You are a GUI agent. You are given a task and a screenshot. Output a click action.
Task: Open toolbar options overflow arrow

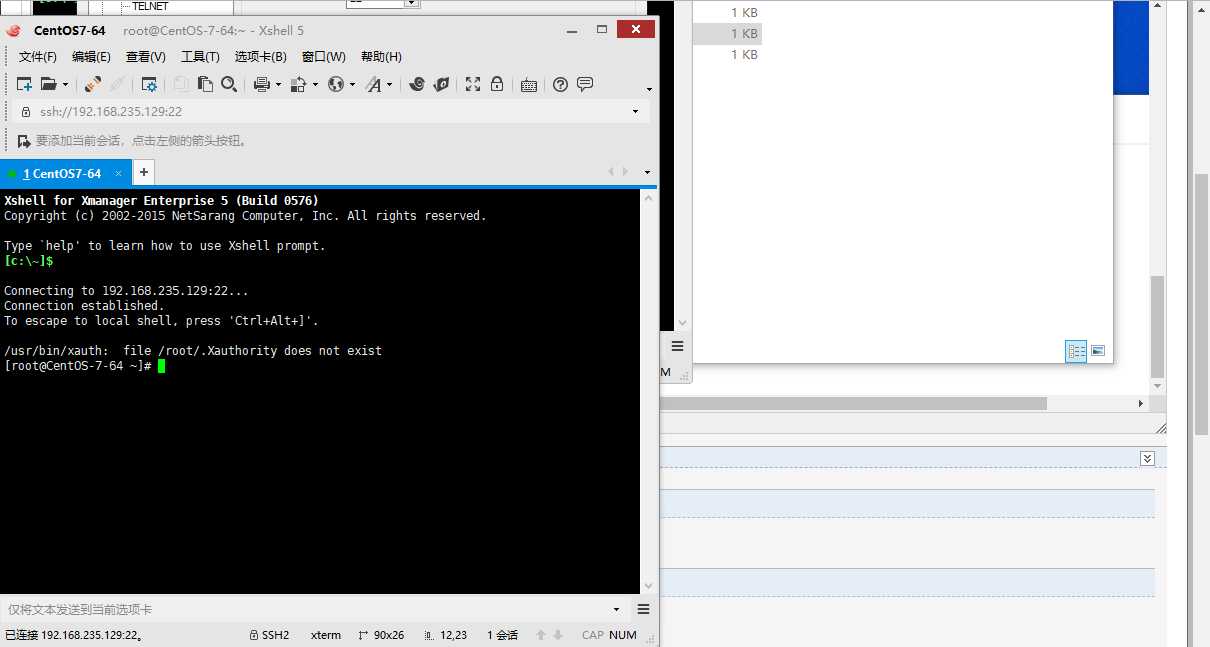point(649,89)
